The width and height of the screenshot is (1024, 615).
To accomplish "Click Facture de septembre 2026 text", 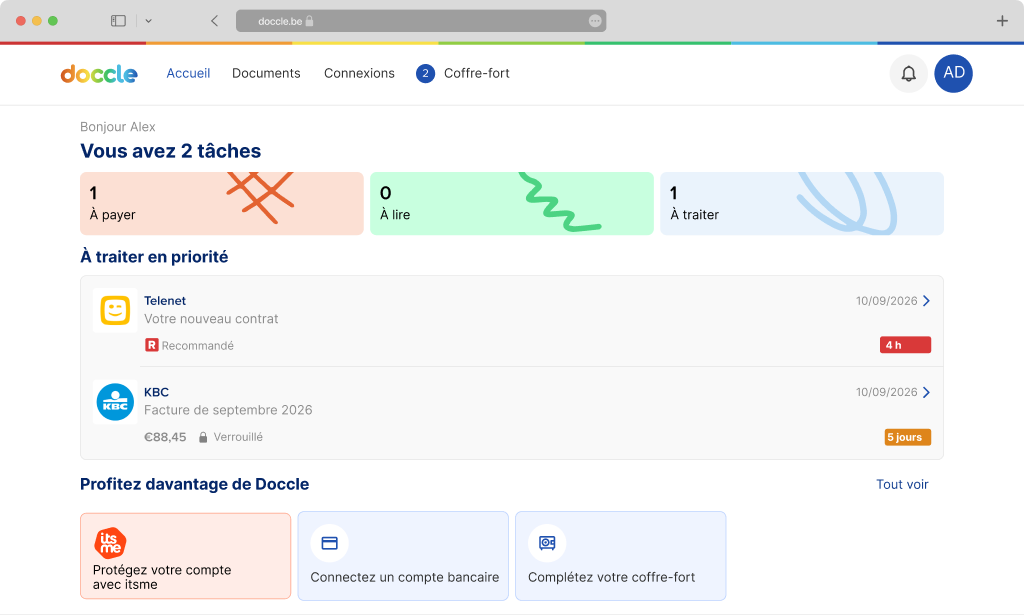I will pos(228,411).
